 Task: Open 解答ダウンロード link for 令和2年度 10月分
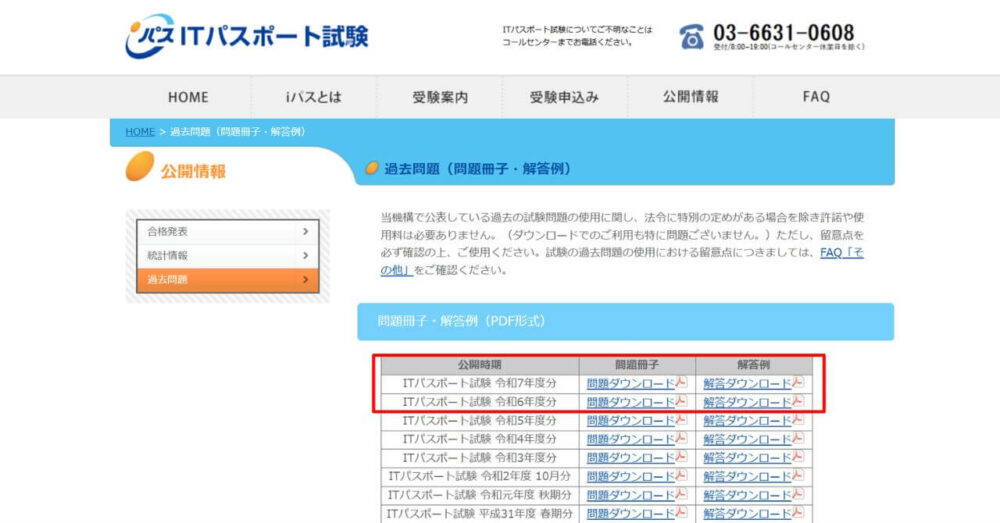point(747,476)
